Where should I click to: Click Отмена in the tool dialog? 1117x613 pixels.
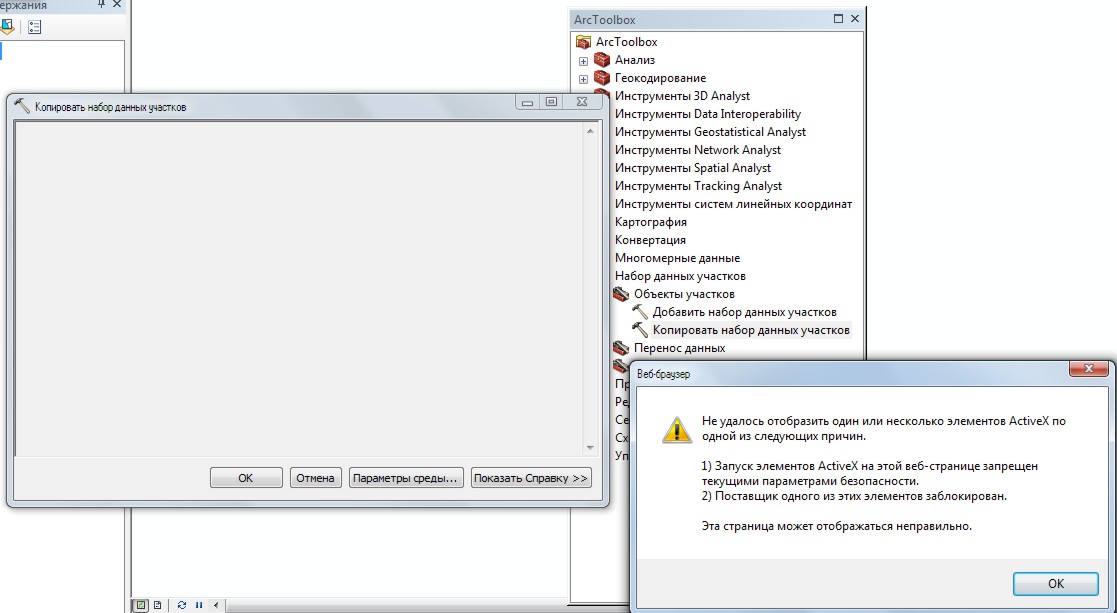pos(316,478)
